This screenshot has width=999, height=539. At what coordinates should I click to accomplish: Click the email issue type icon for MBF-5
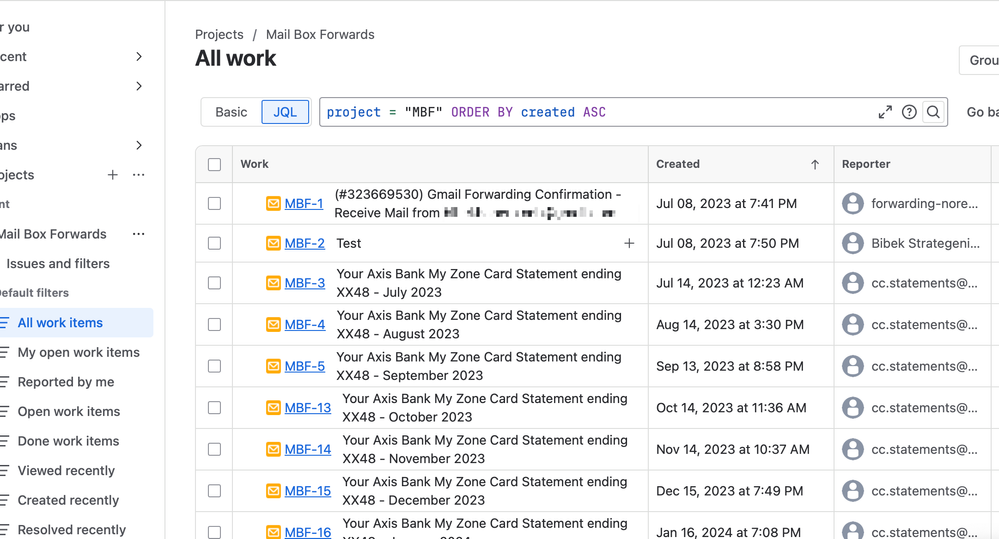(273, 366)
